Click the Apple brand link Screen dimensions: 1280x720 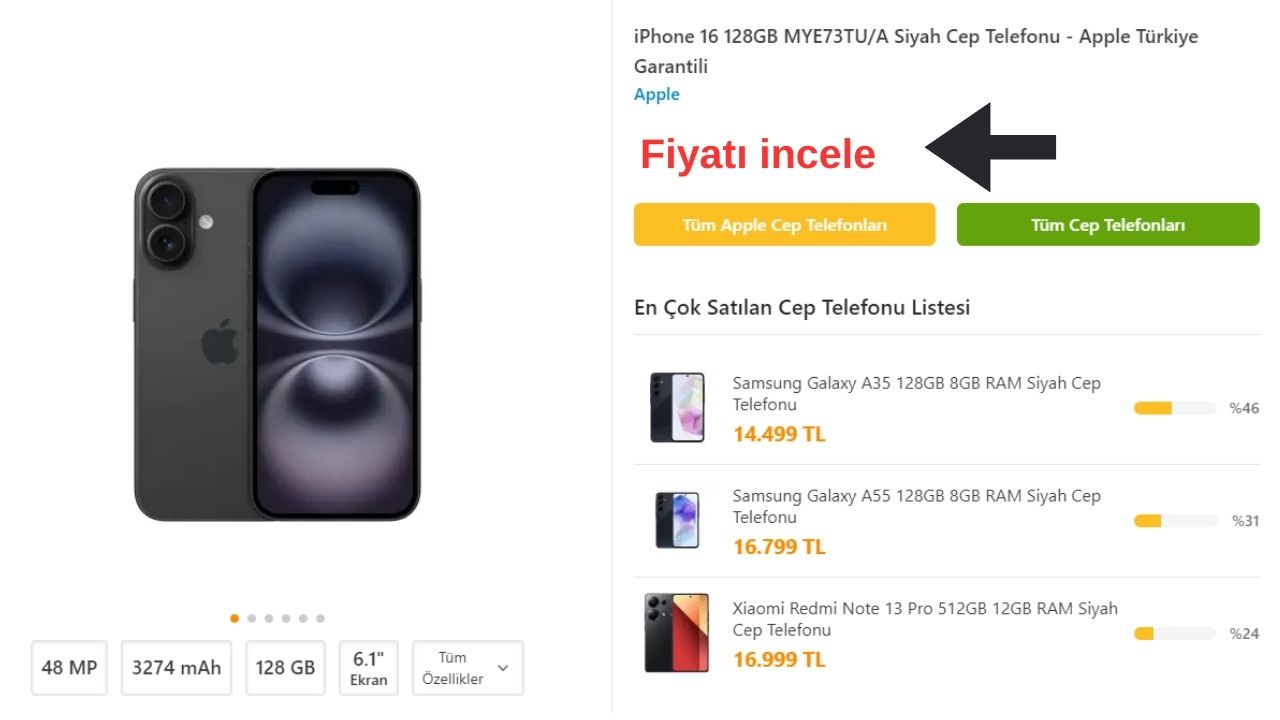click(657, 95)
